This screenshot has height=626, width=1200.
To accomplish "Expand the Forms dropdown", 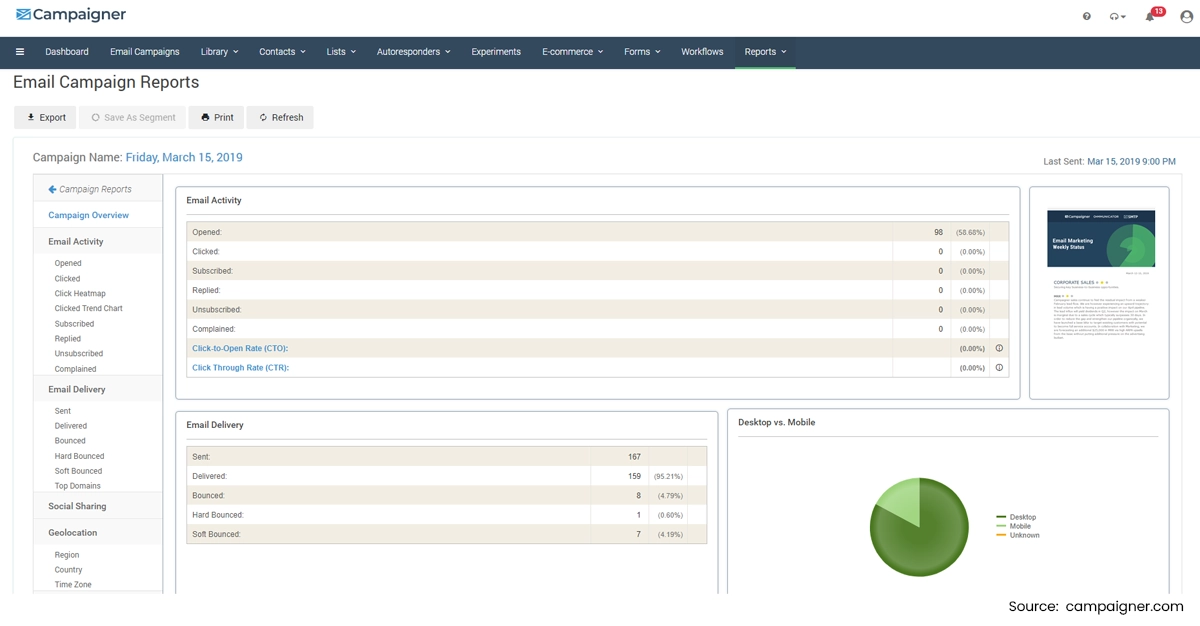I will tap(642, 52).
